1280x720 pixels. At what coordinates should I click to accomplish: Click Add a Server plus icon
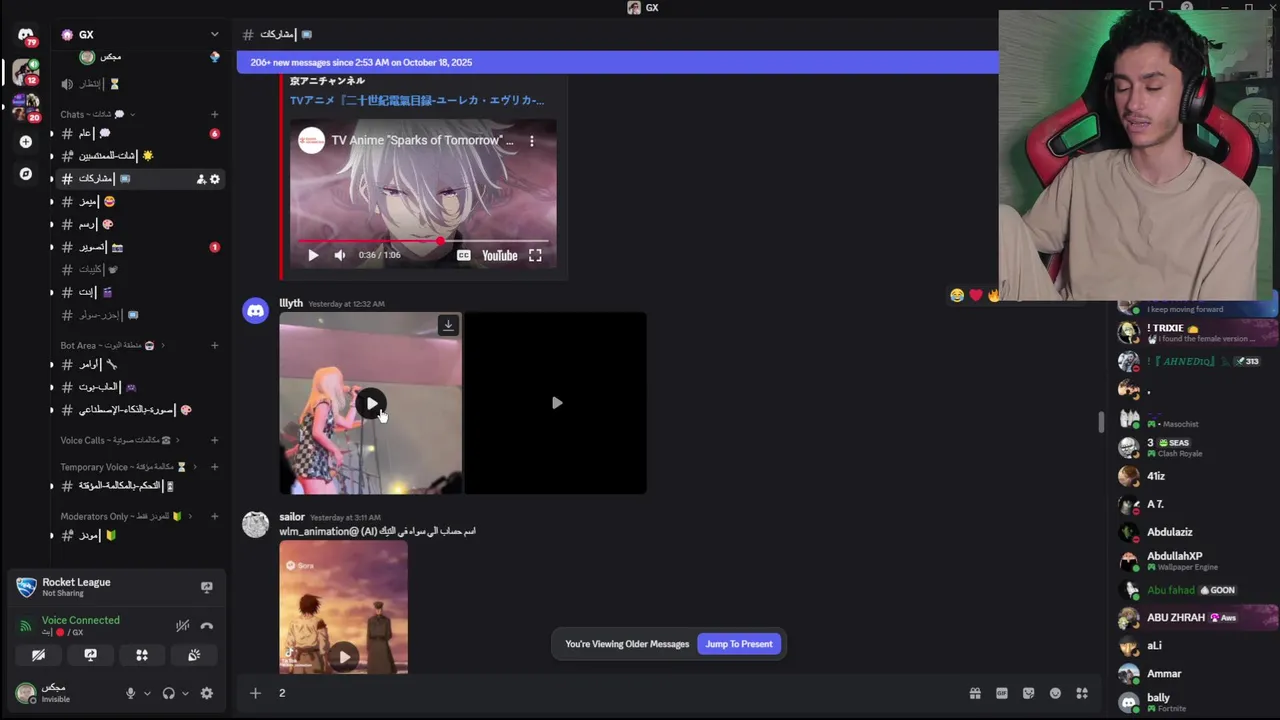click(x=26, y=142)
